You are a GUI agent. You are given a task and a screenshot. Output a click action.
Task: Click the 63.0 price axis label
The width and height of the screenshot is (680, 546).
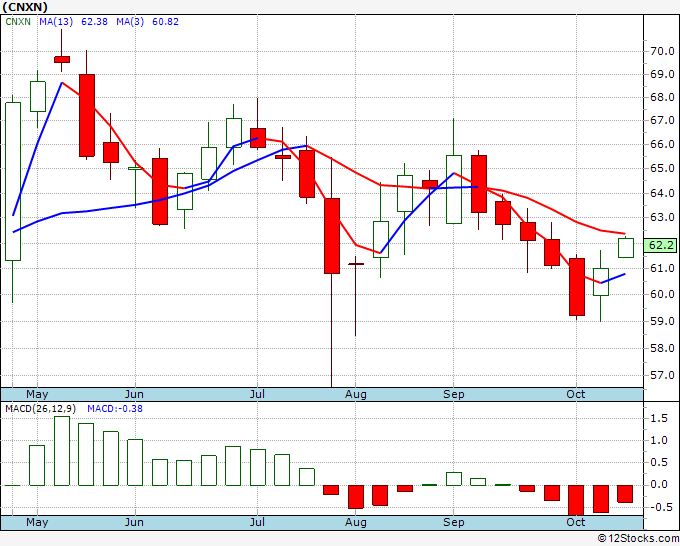[x=662, y=217]
